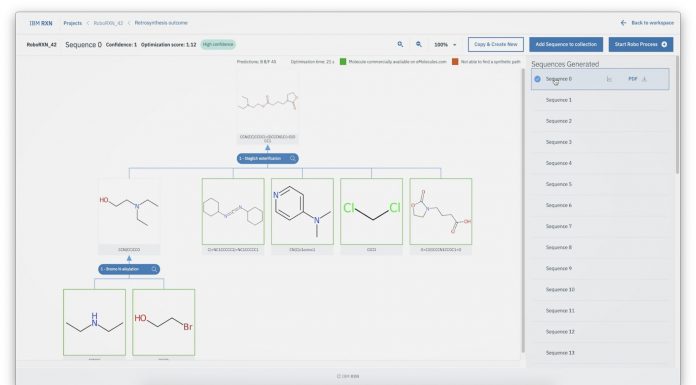The image size is (696, 385).
Task: Select Sequence 6 in the list
Action: 600,205
